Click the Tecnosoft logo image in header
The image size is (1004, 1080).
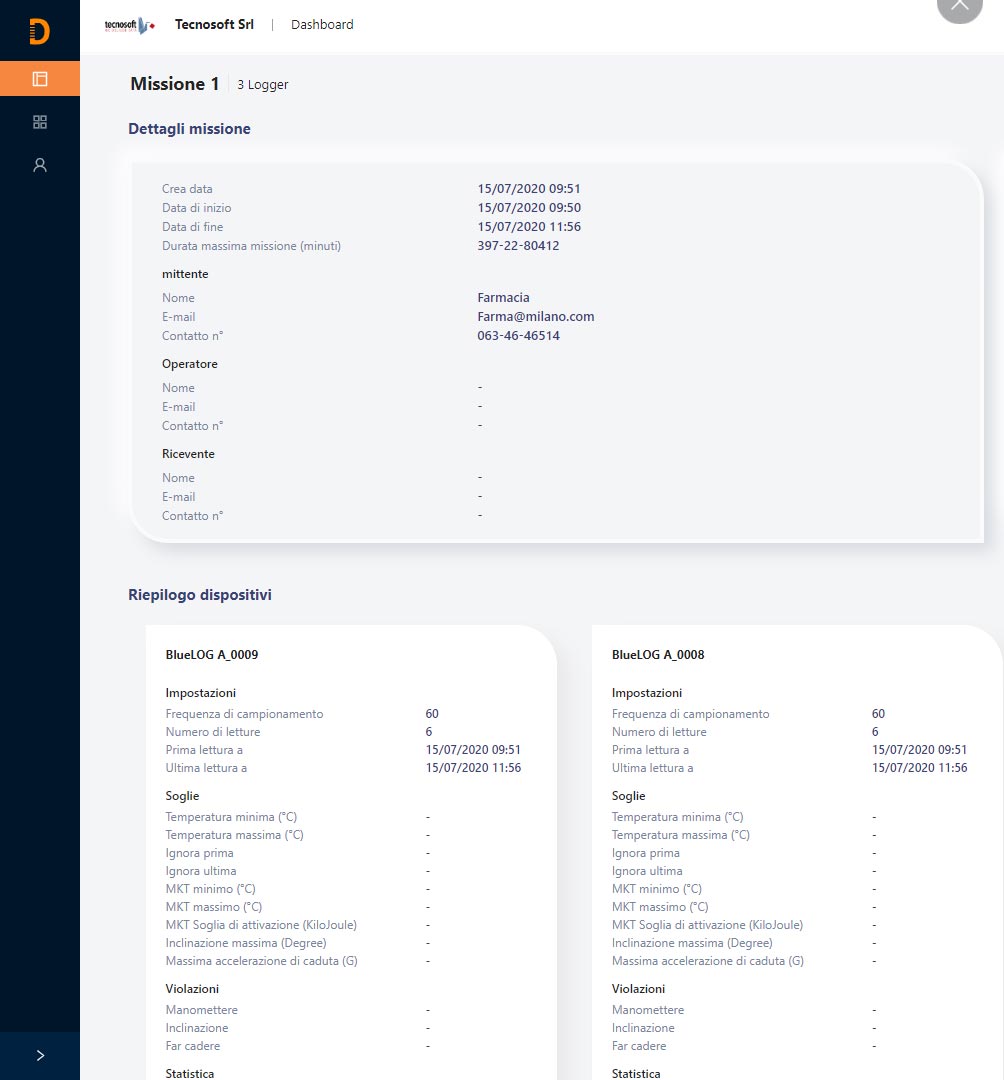click(130, 25)
